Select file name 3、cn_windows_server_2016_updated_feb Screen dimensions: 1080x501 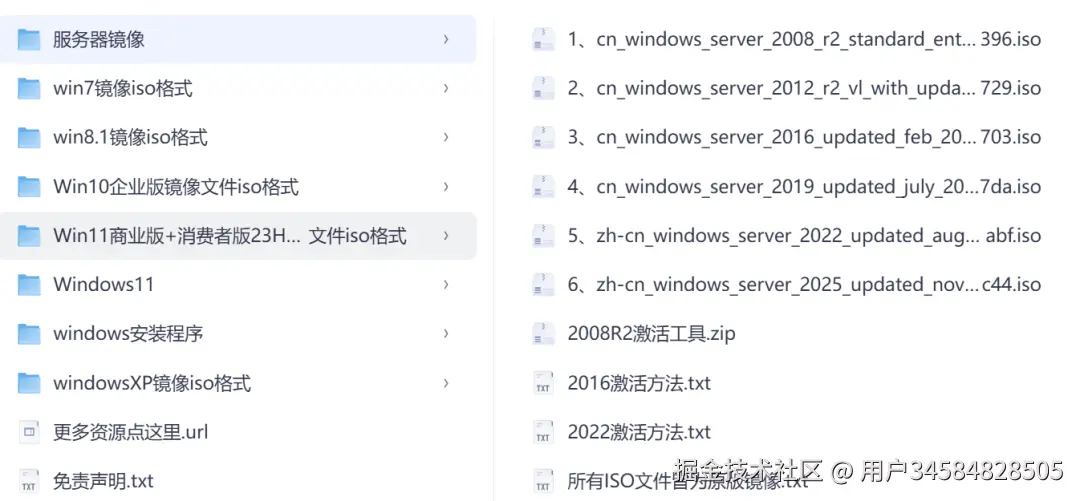[804, 138]
